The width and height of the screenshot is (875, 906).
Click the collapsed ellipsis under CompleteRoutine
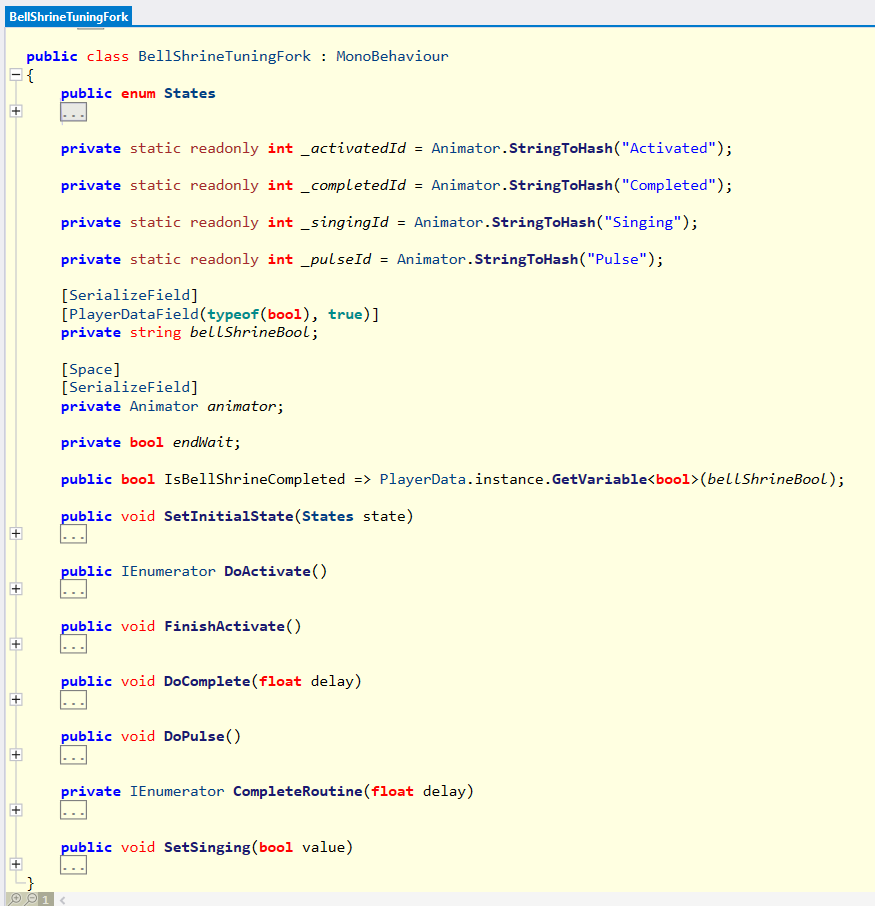coord(73,810)
